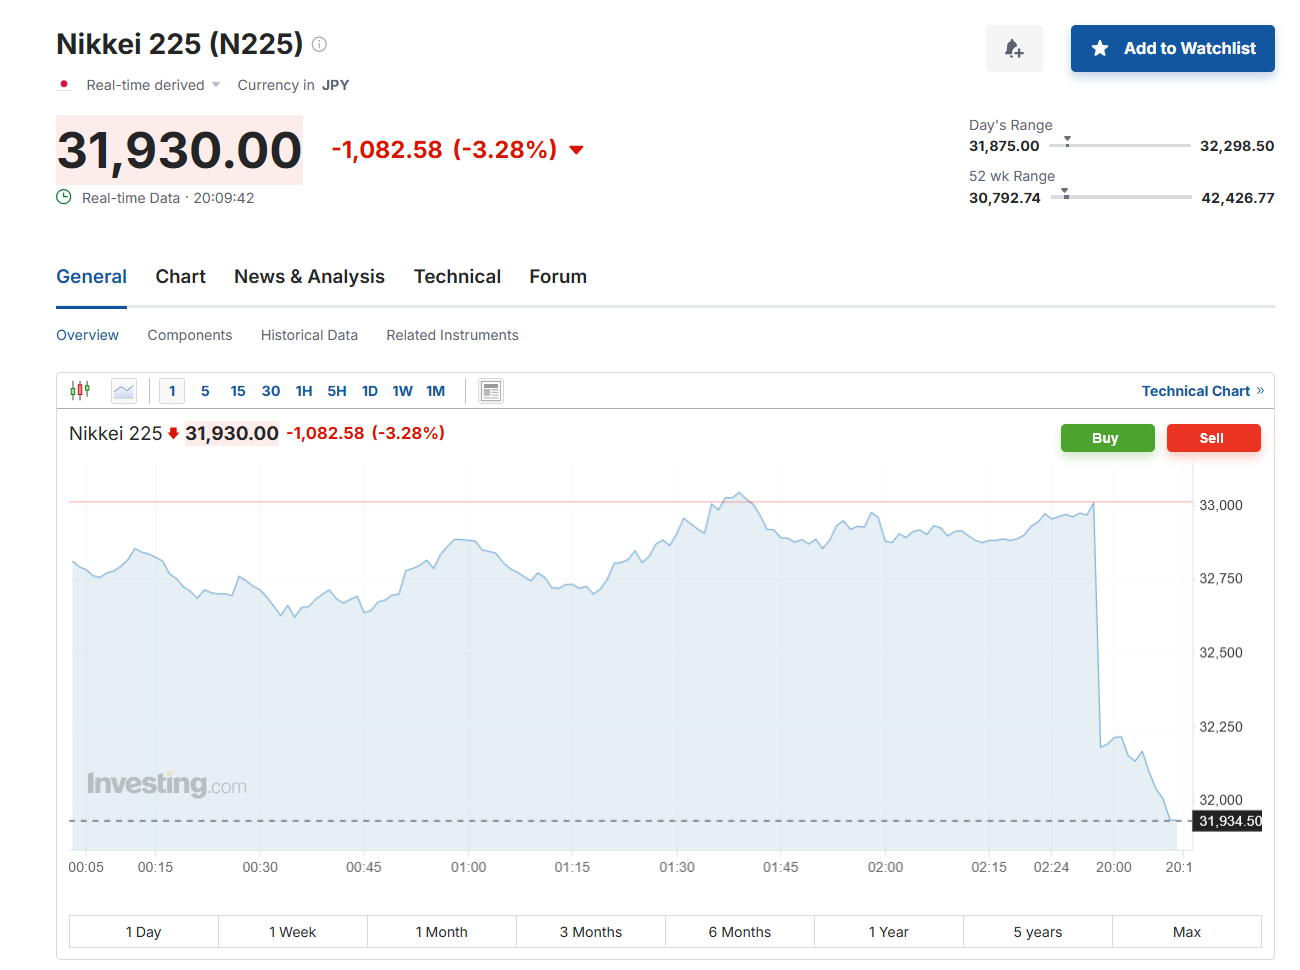Show the 6 Months chart range

740,931
